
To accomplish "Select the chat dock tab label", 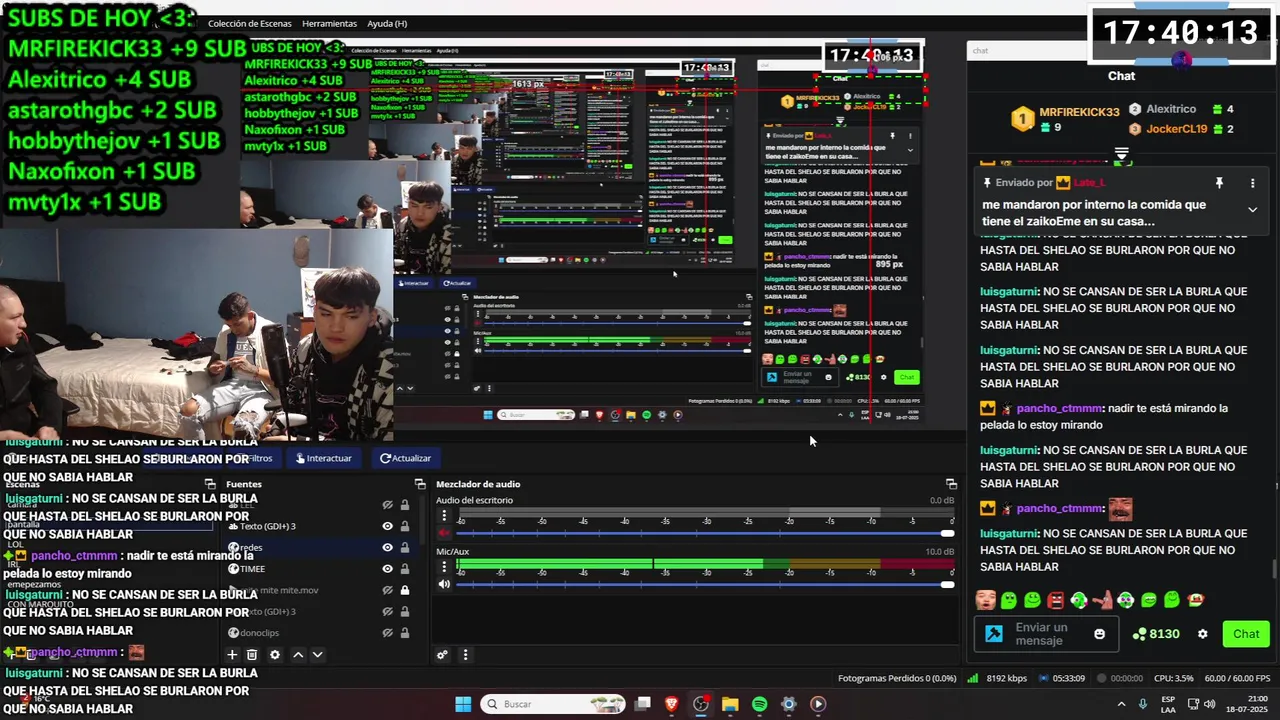I will (x=981, y=51).
